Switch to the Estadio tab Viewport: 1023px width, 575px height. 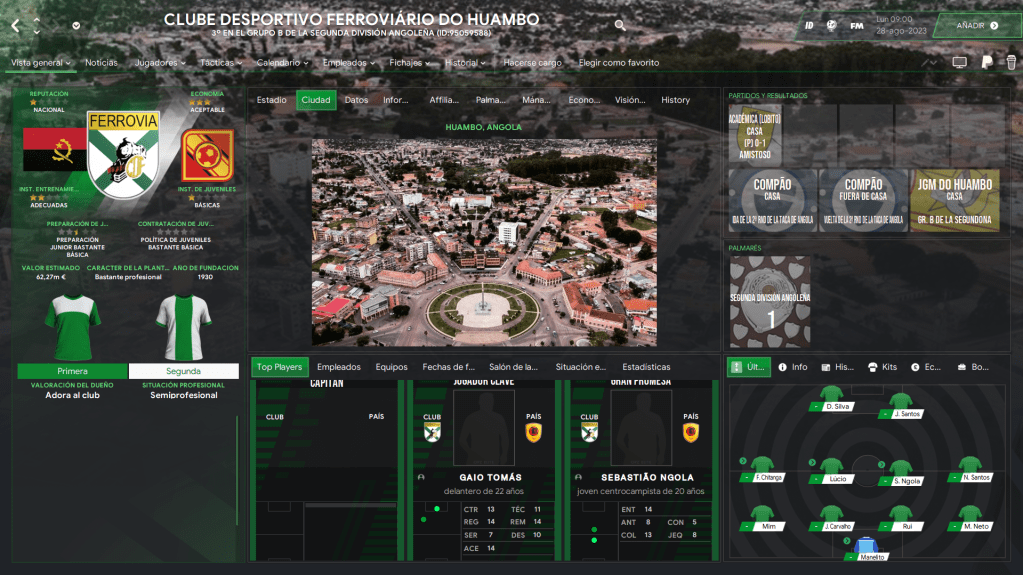point(272,100)
